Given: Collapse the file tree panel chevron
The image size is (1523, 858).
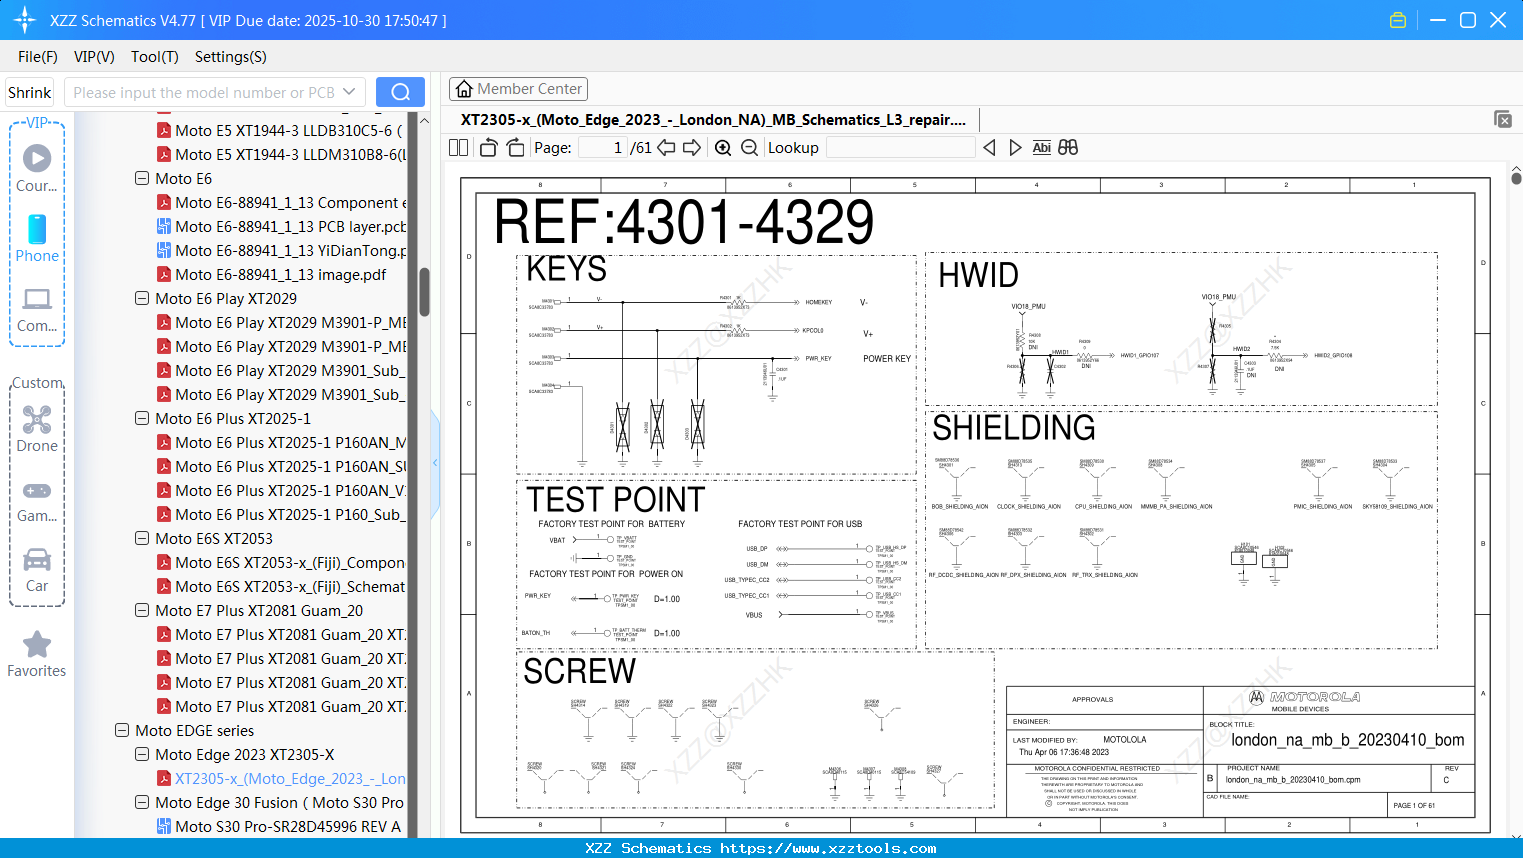Looking at the screenshot, I should click(434, 462).
